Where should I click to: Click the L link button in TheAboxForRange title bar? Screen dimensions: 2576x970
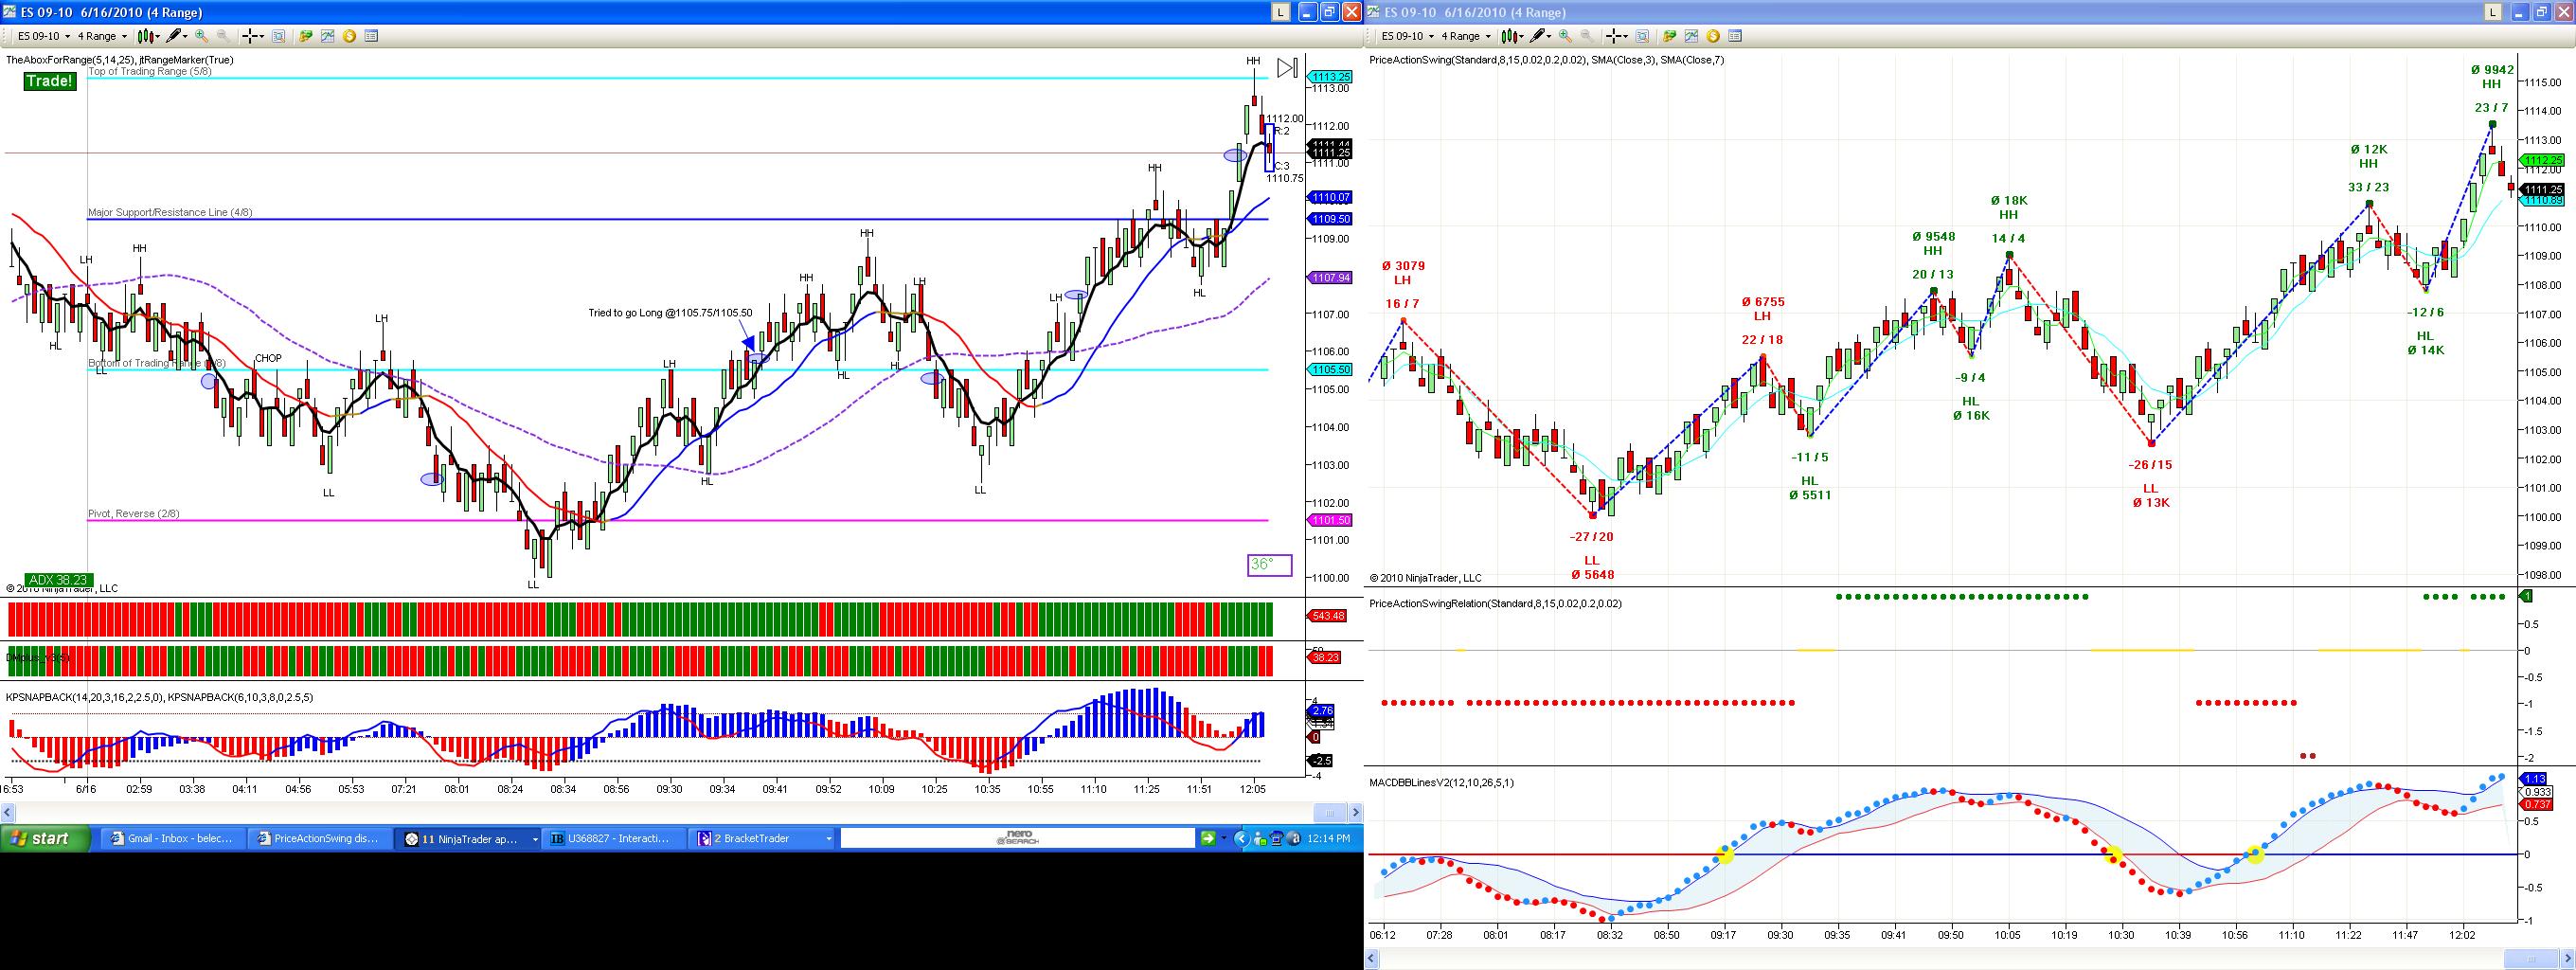[1280, 12]
